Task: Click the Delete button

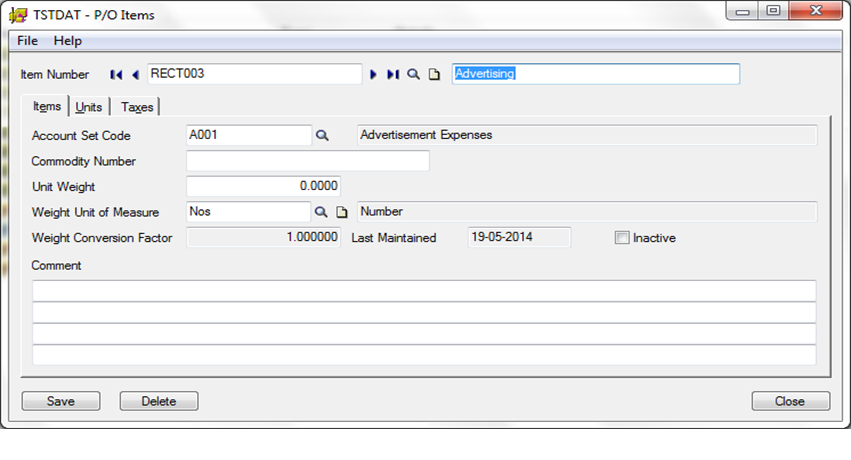Action: pyautogui.click(x=159, y=401)
